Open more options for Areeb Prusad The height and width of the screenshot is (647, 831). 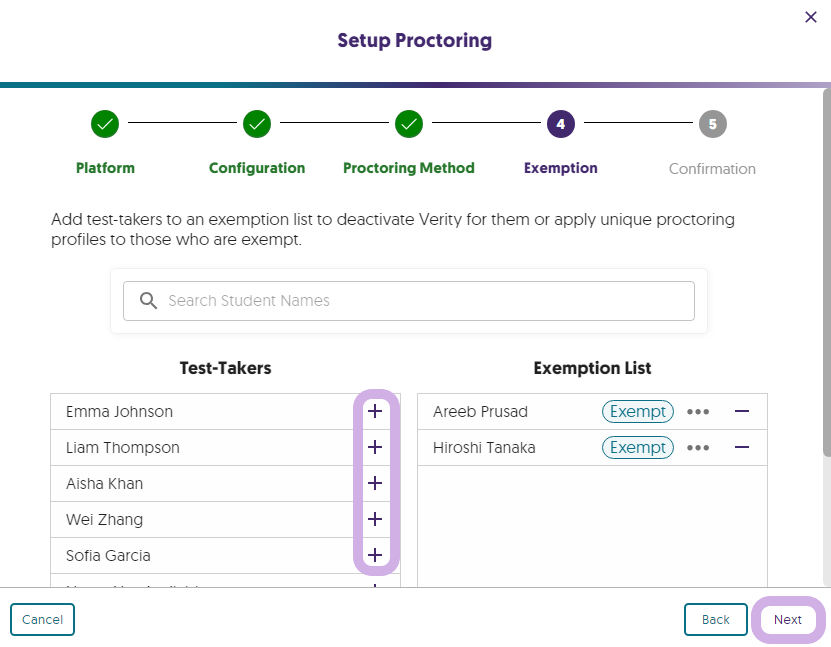[698, 411]
